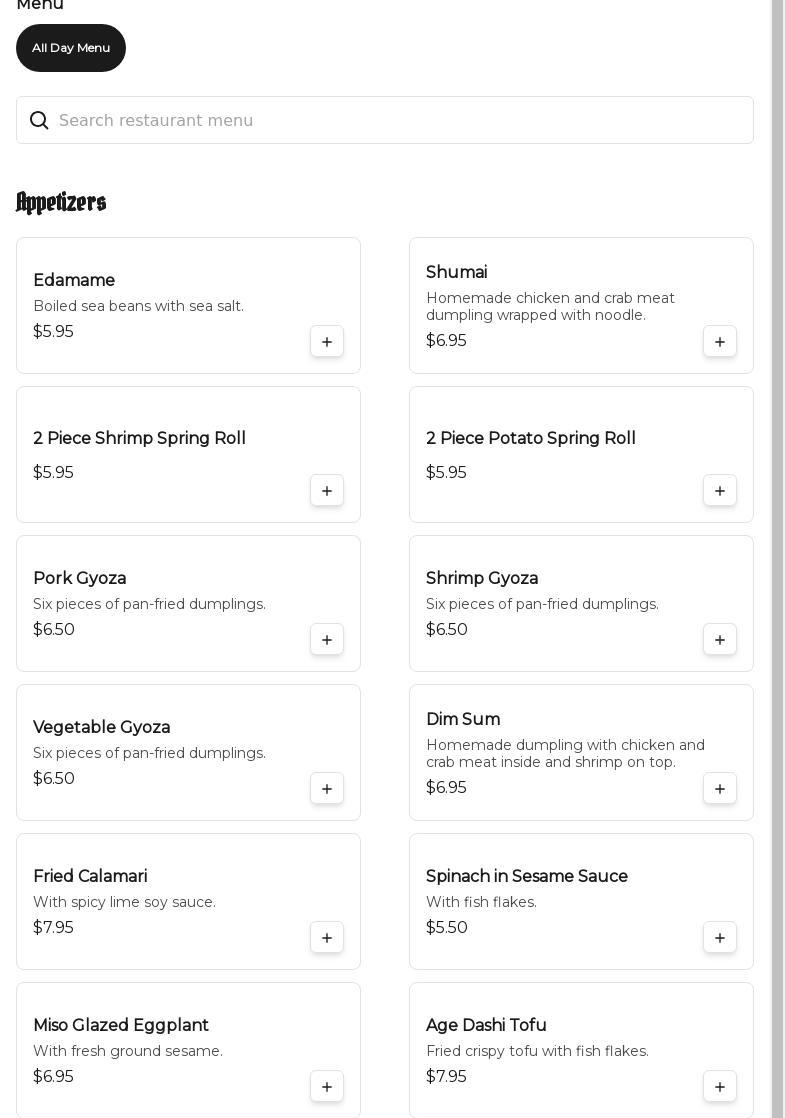
Task: Add Dim Sum plus icon
Action: click(x=720, y=789)
